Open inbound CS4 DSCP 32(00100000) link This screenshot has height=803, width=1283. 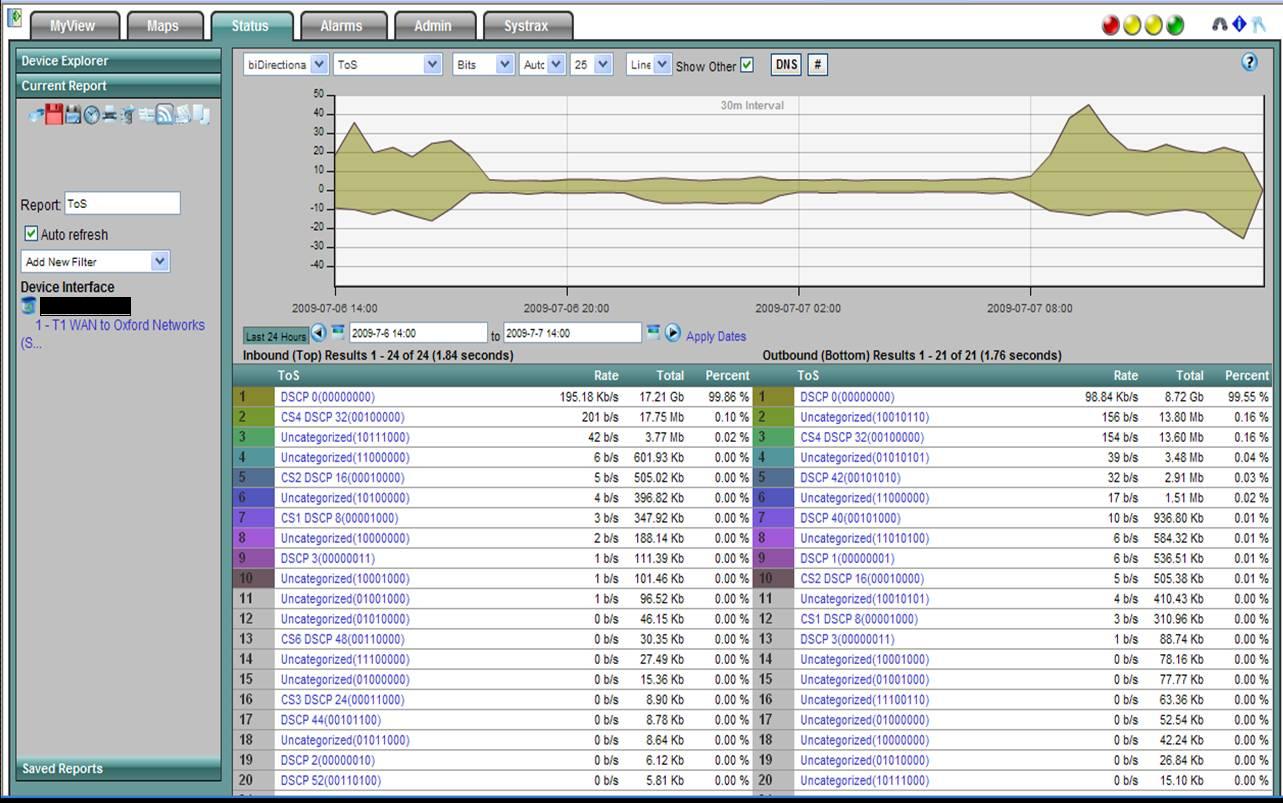click(343, 417)
